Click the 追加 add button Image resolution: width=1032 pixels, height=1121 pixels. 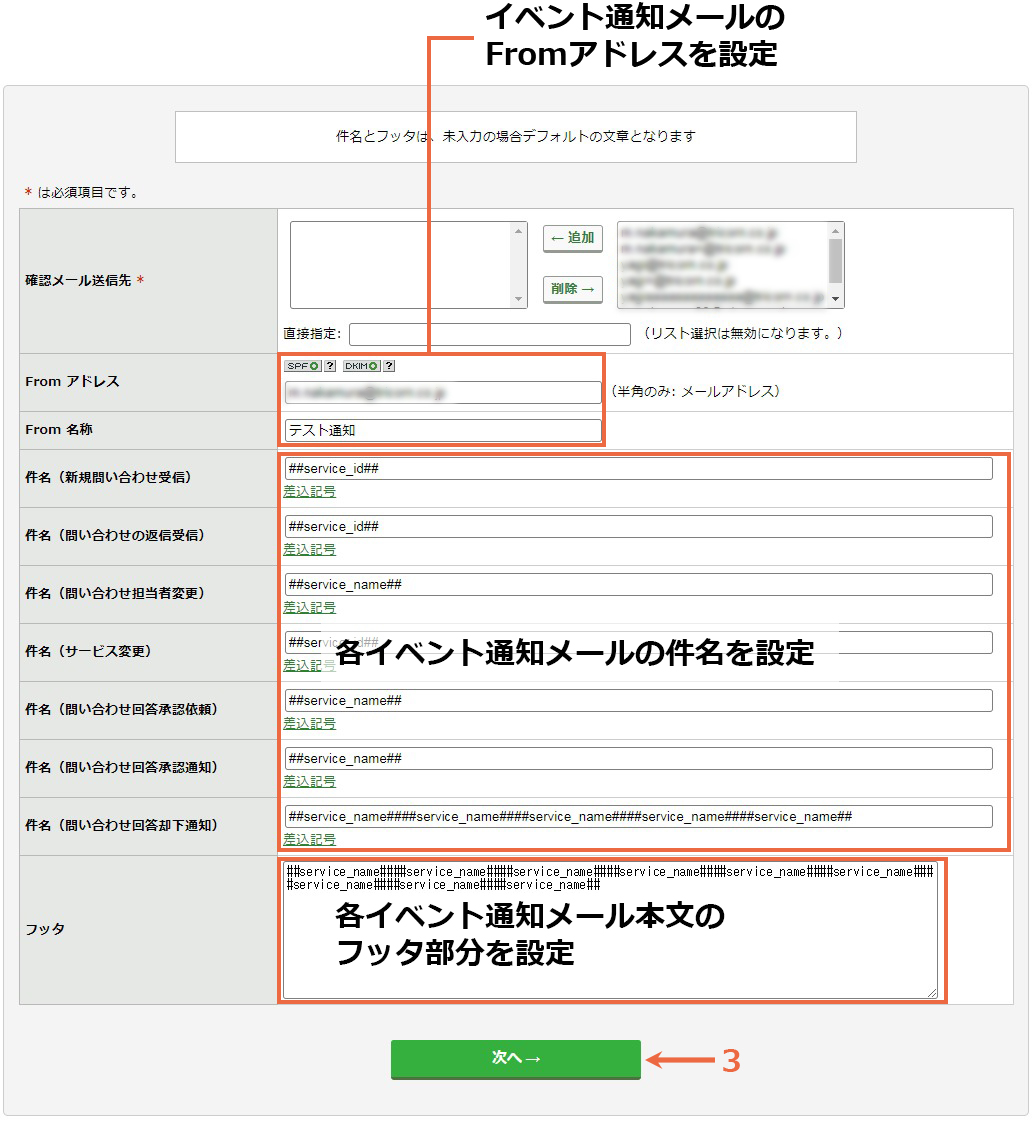pyautogui.click(x=572, y=238)
